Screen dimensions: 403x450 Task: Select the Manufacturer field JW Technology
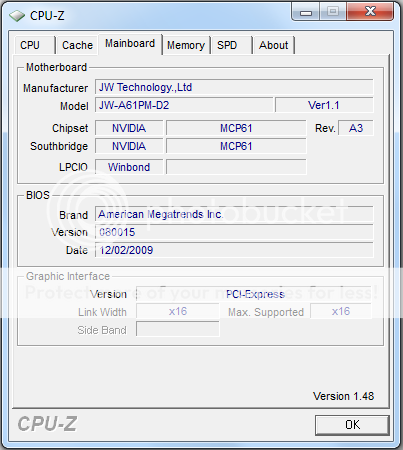point(234,87)
